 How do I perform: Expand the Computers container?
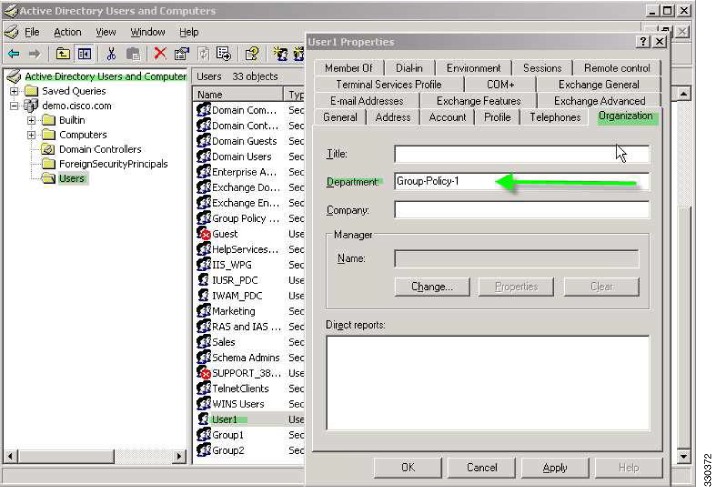[x=31, y=135]
